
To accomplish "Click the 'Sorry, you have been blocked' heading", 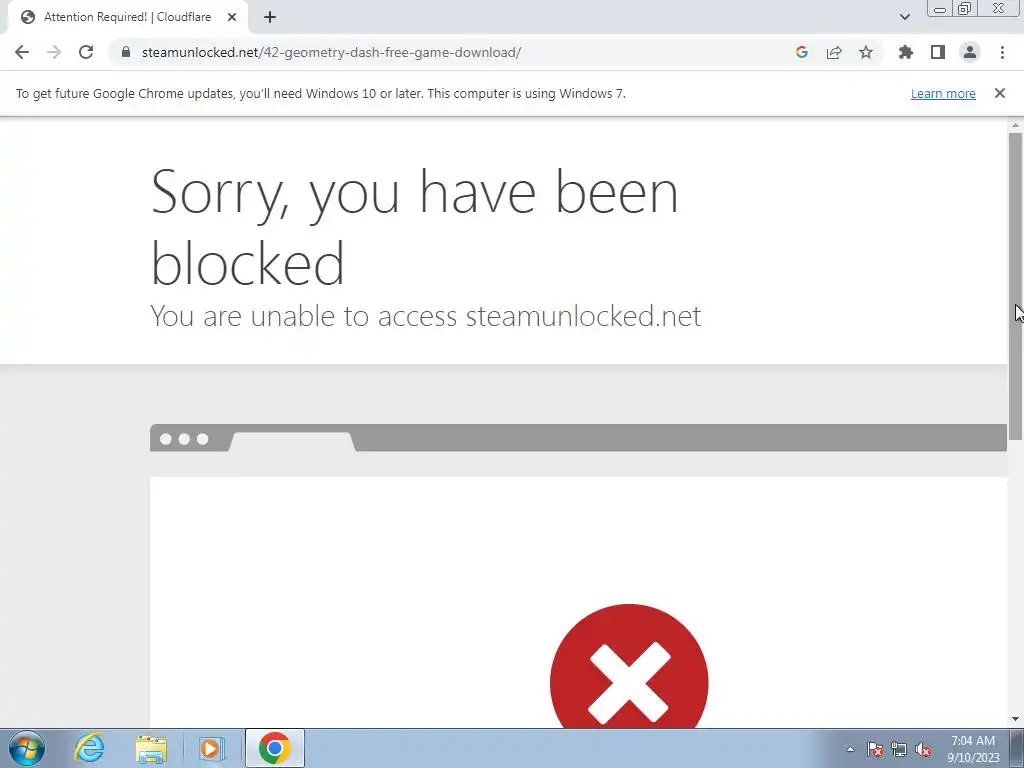I will tap(415, 227).
